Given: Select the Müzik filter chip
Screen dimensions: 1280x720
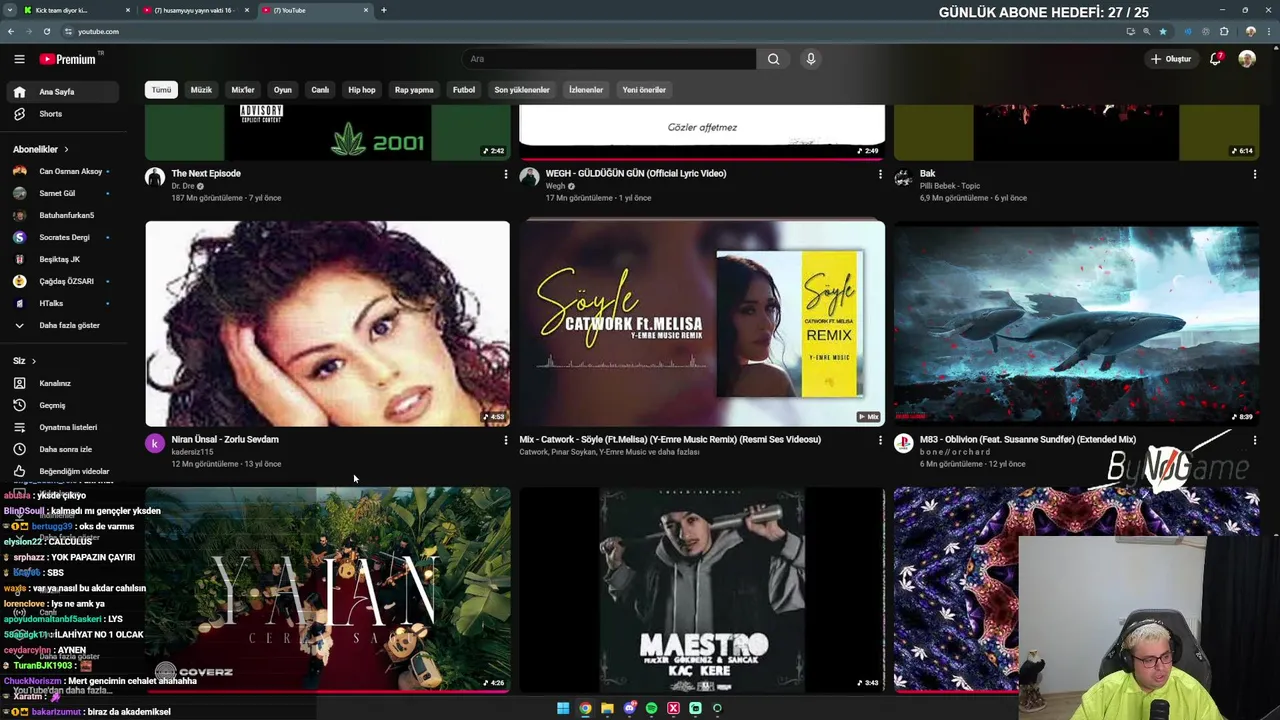Looking at the screenshot, I should click(201, 90).
